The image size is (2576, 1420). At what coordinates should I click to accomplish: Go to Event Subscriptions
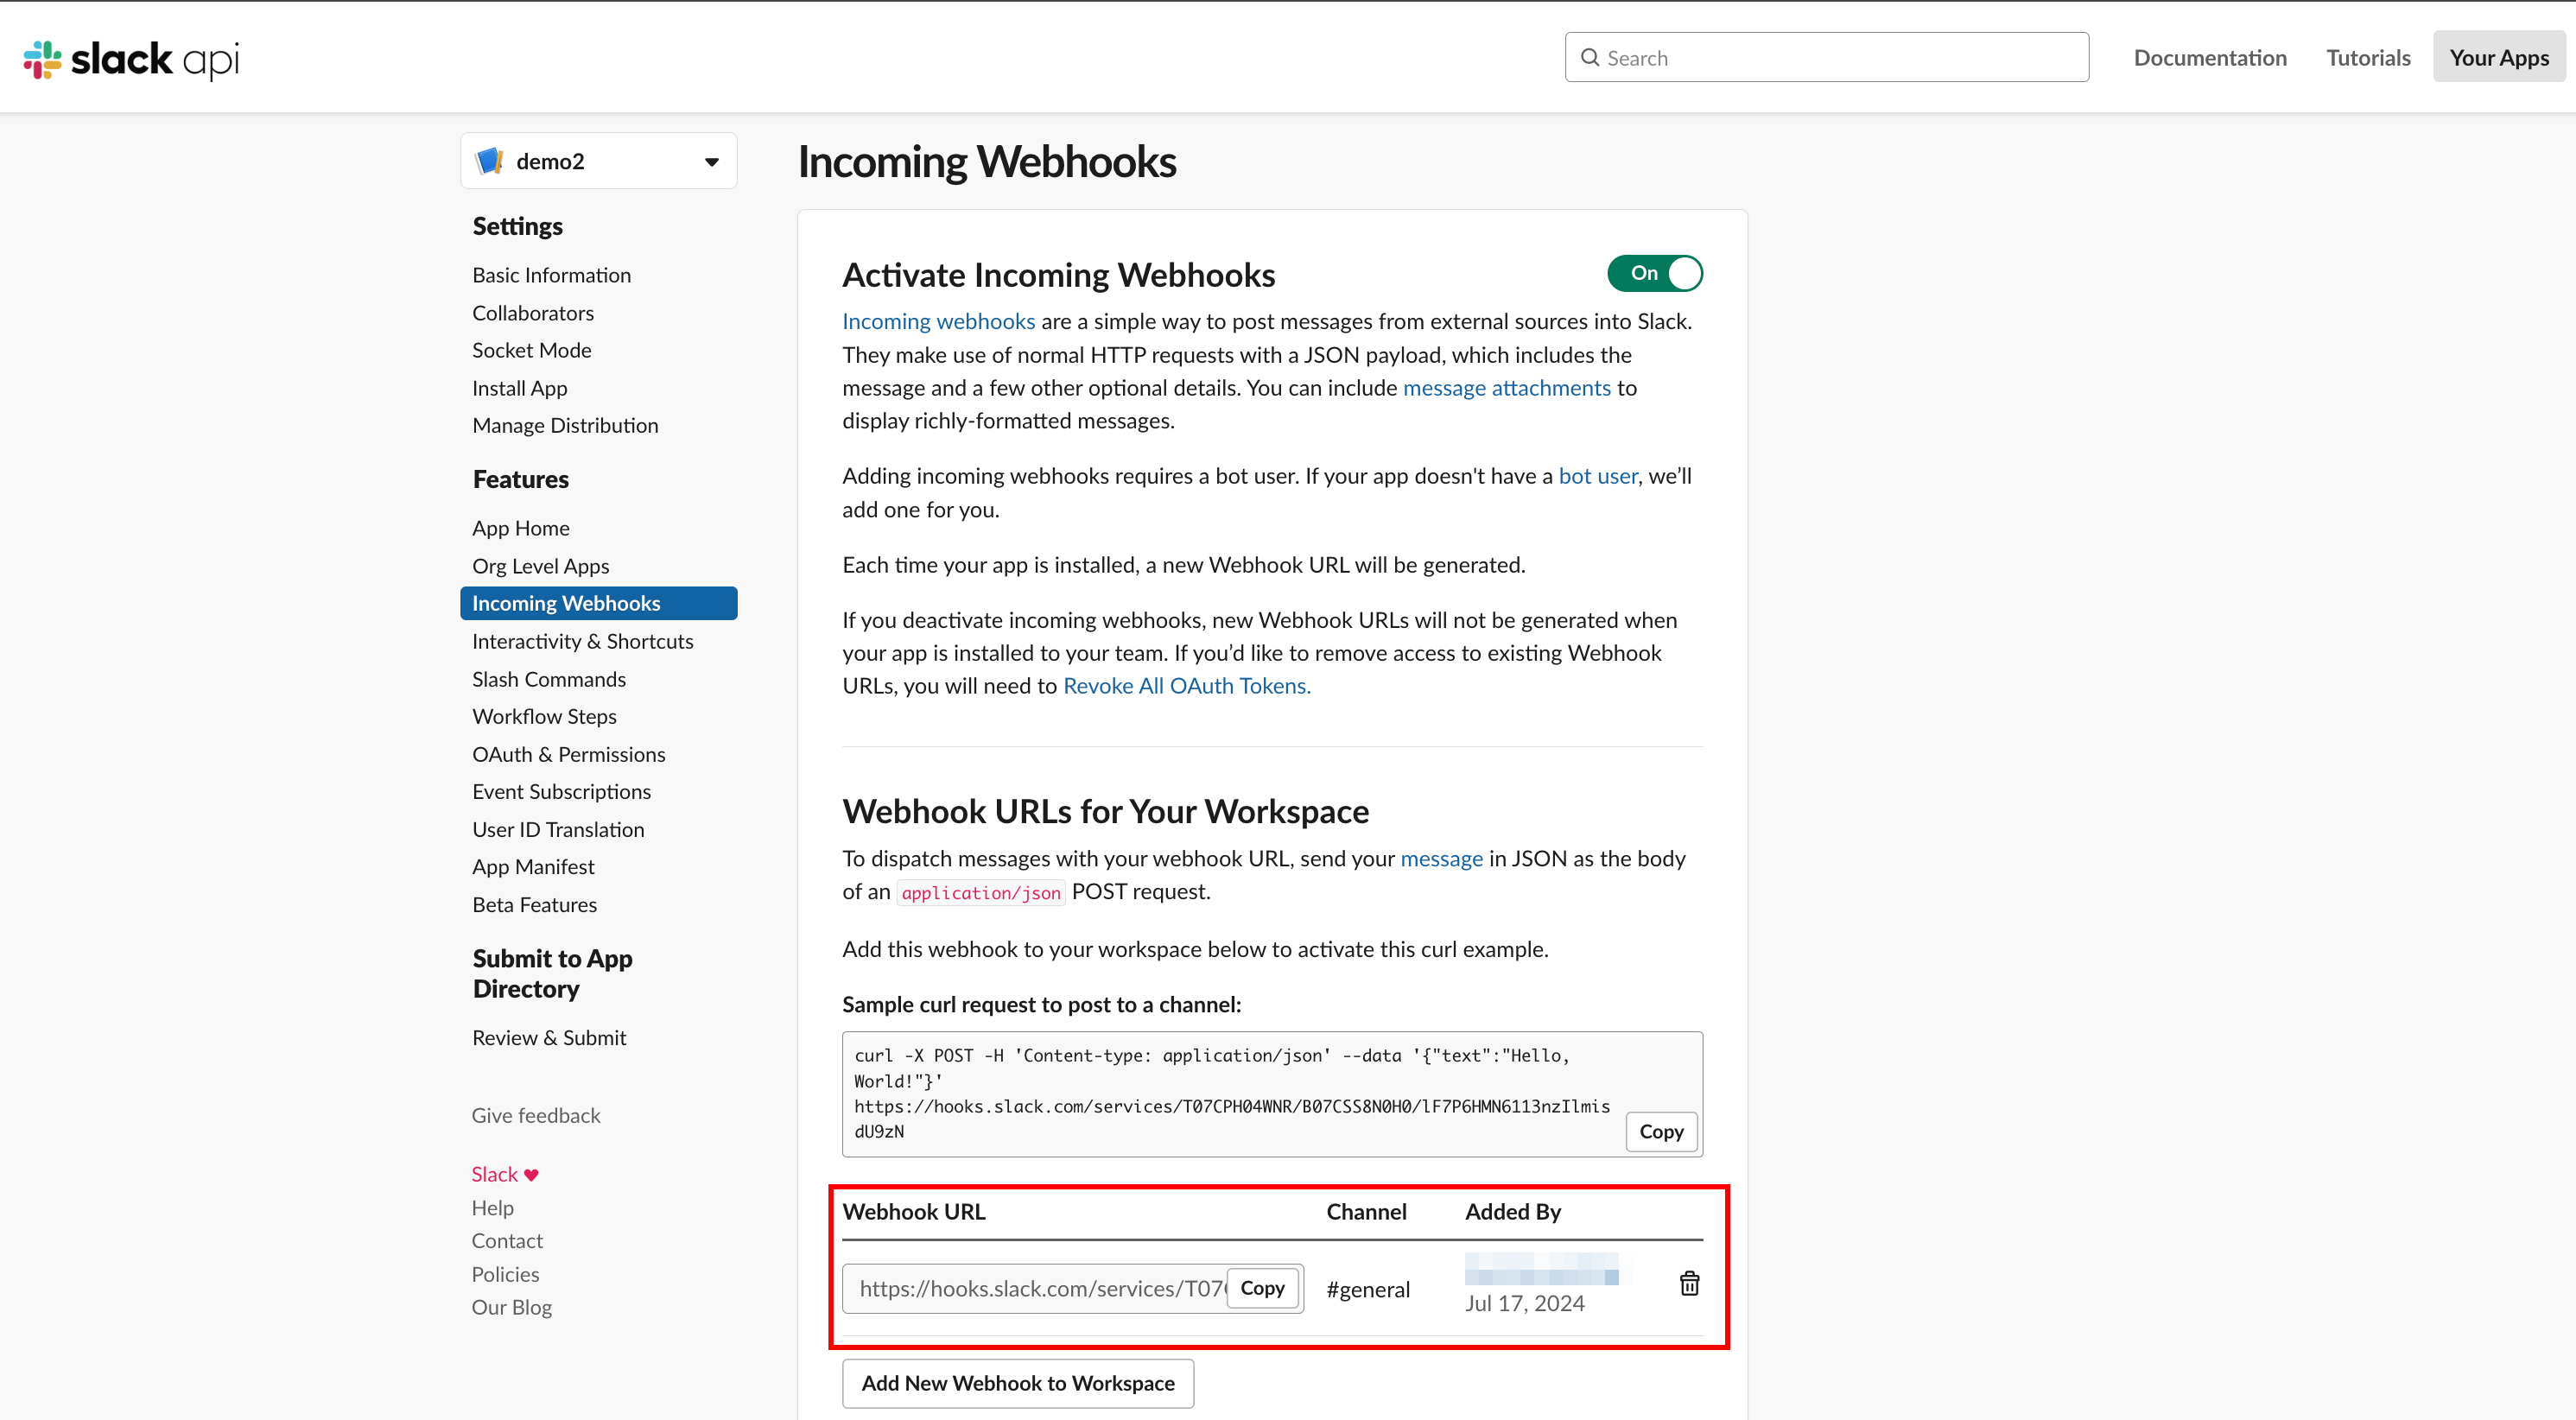561,791
